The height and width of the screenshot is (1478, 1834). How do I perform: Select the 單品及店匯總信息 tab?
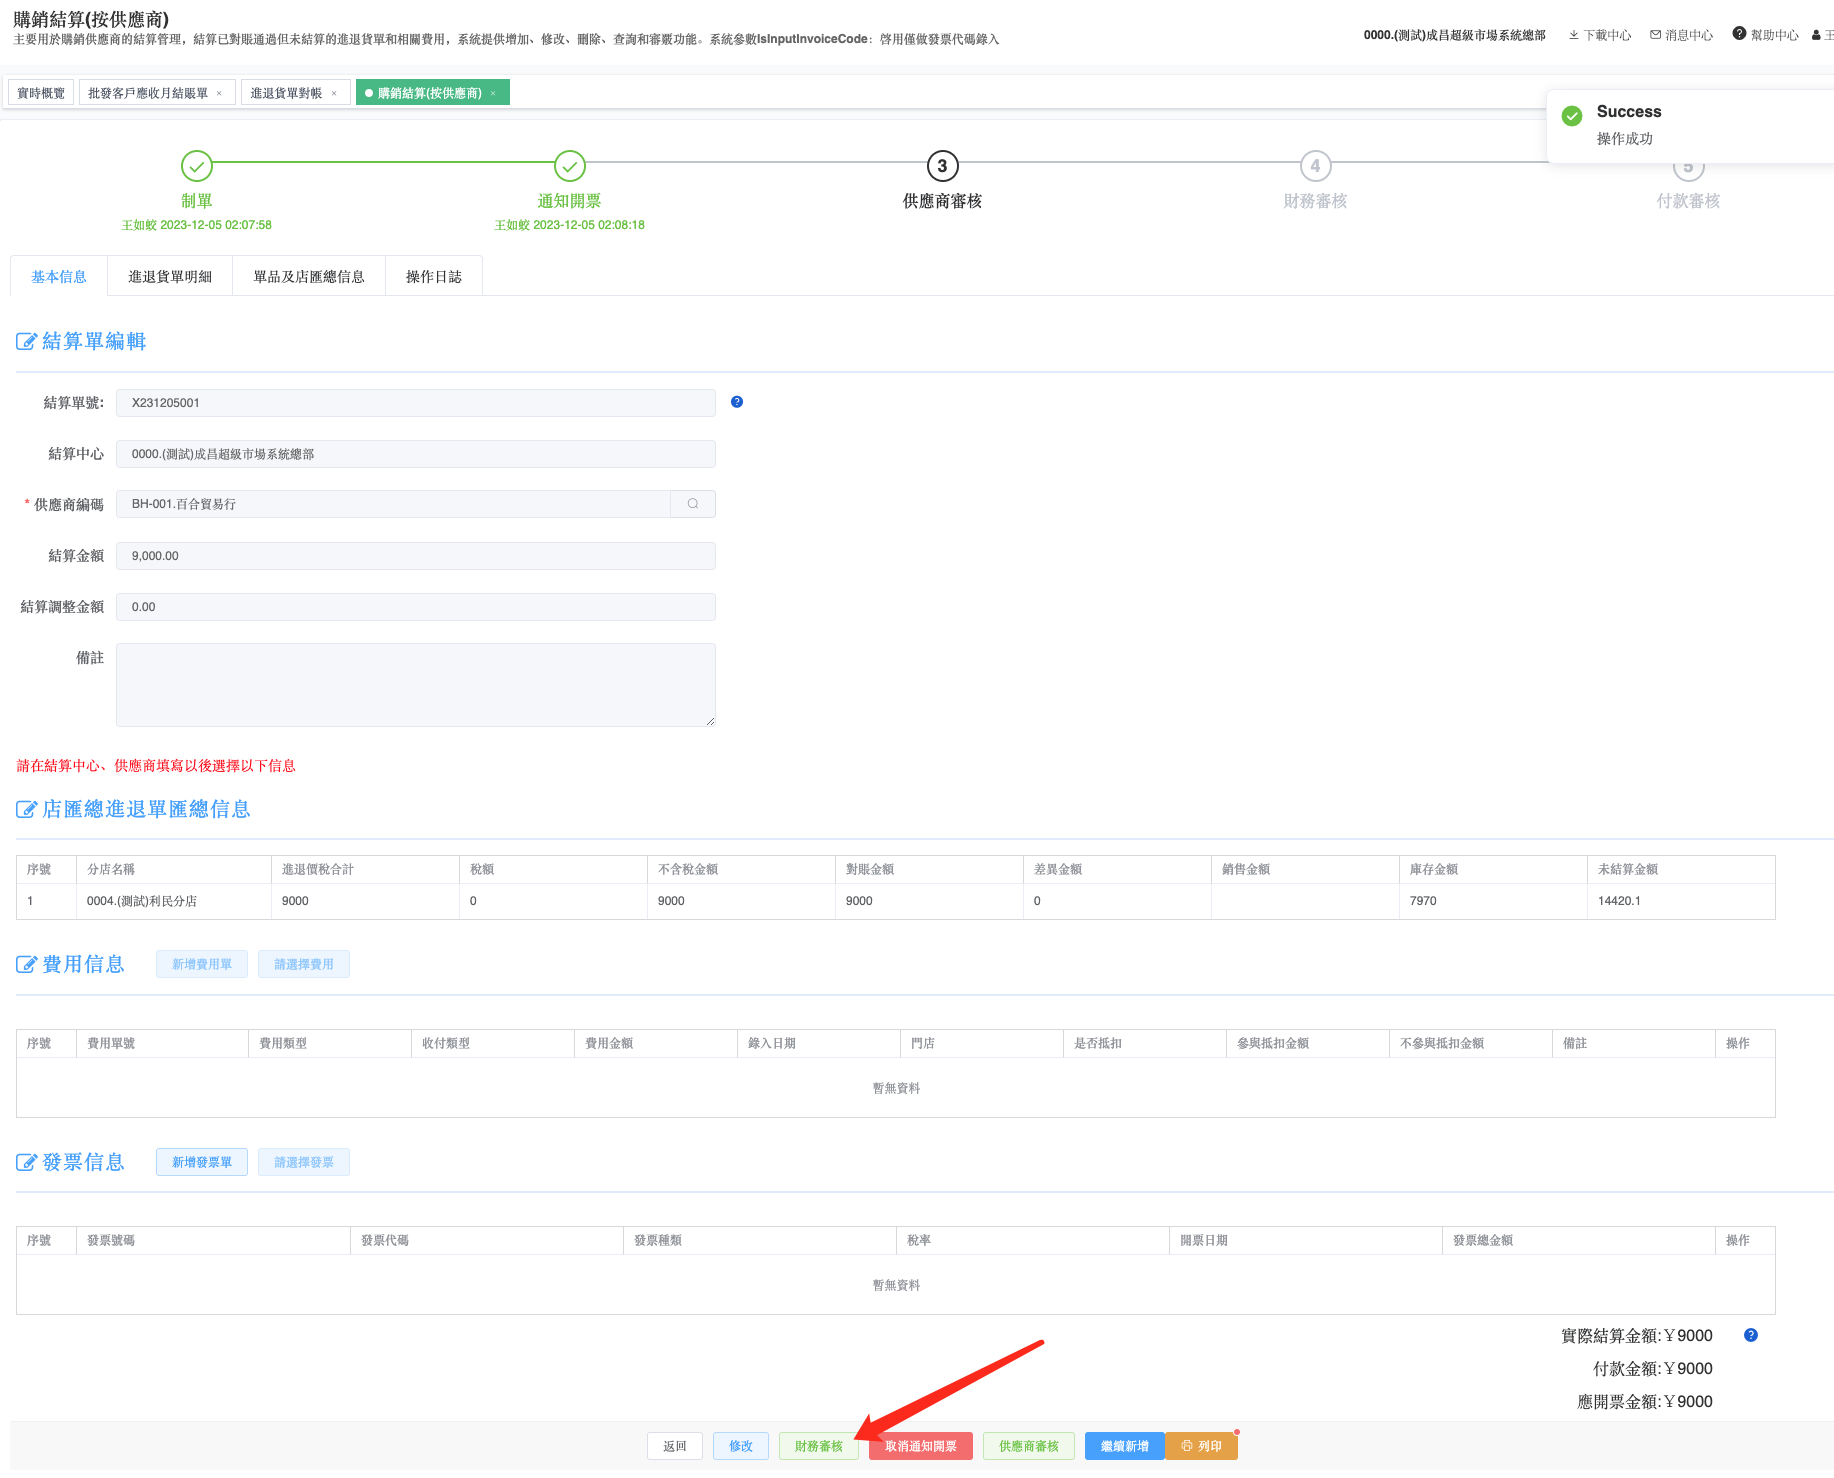308,277
